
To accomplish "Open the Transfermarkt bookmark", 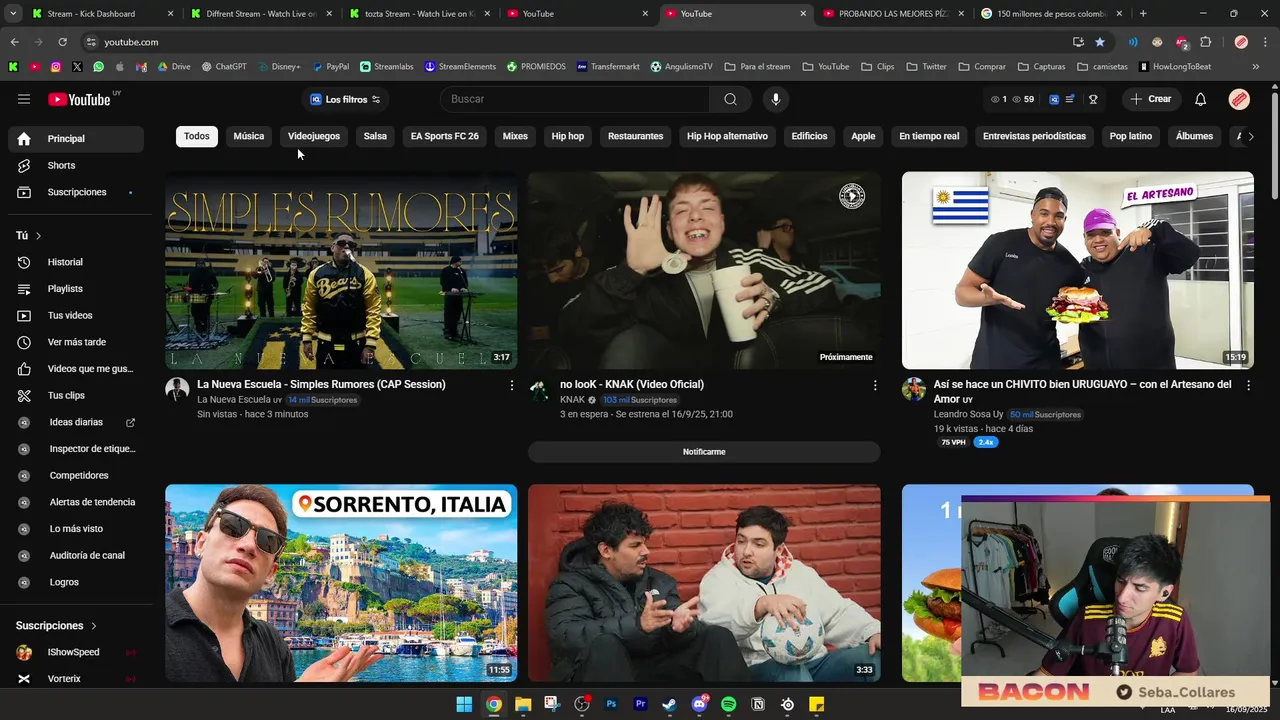I will 607,67.
